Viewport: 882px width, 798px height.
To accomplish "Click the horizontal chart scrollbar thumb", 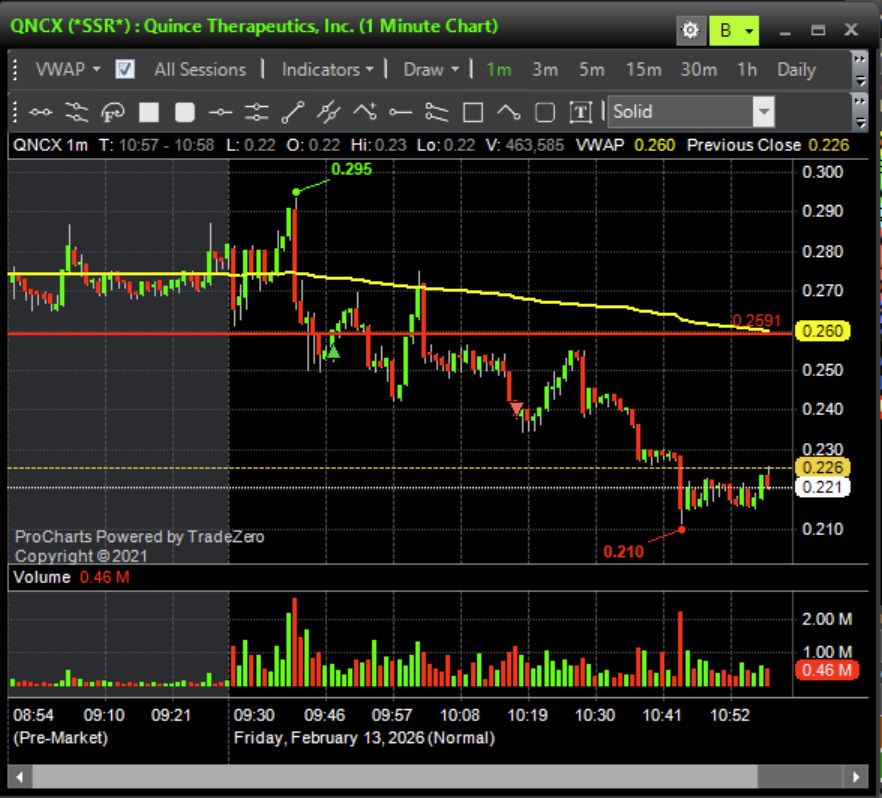I will pyautogui.click(x=395, y=777).
